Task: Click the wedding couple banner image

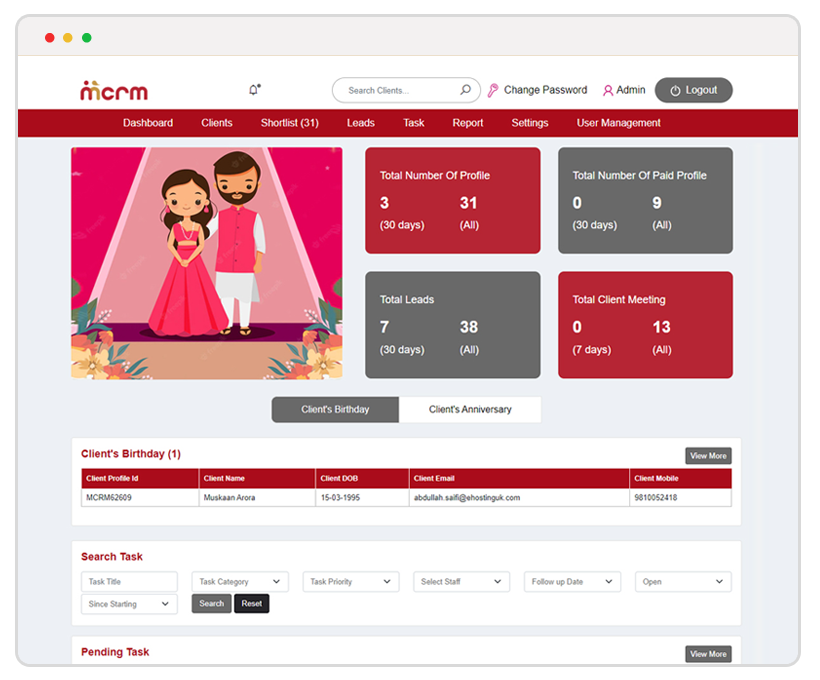Action: pos(207,263)
